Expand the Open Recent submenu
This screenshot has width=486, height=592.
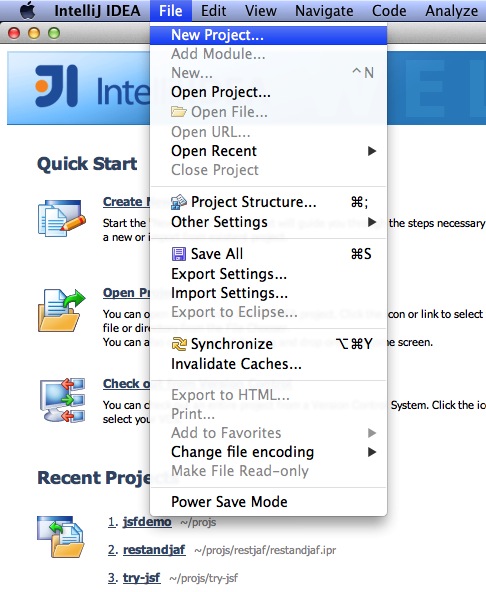(x=268, y=151)
